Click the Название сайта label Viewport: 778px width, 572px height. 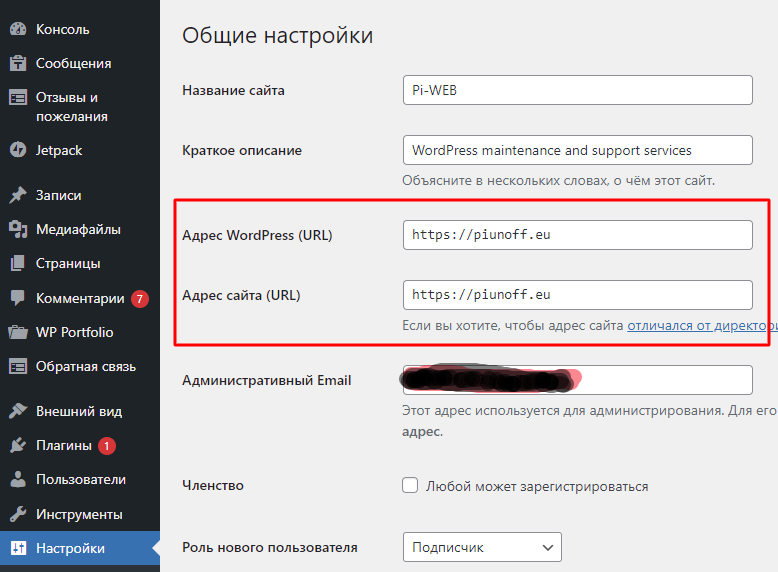pos(233,90)
